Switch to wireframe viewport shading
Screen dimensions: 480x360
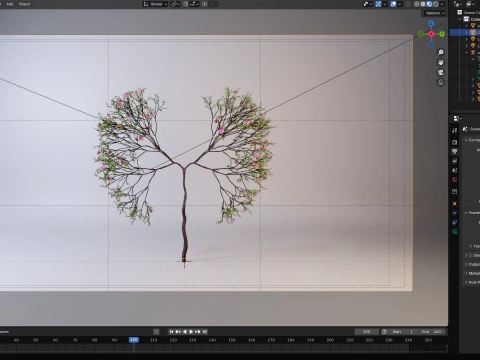(x=417, y=4)
